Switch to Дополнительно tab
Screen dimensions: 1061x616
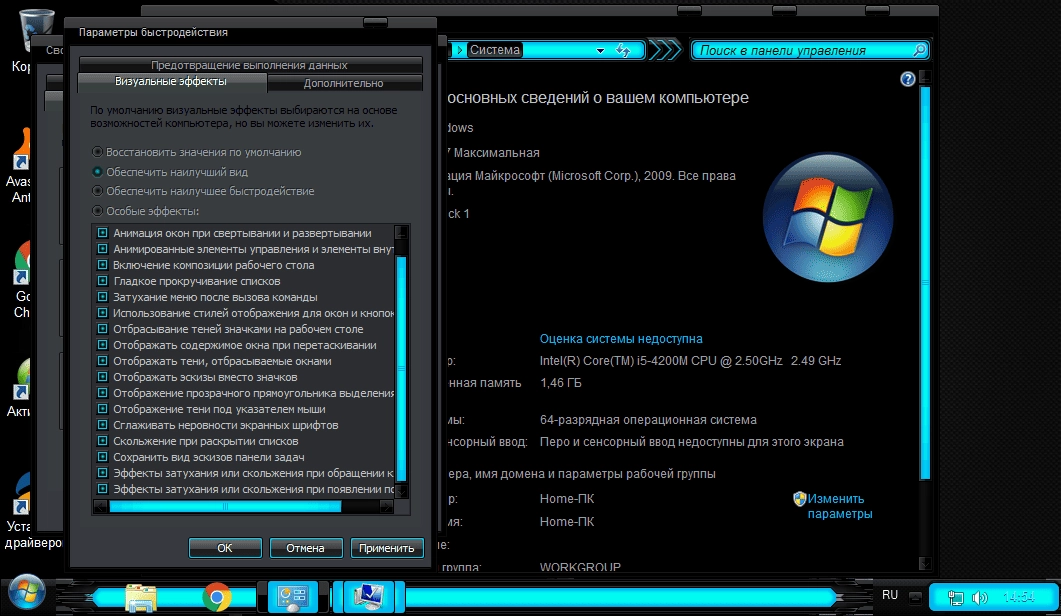tap(344, 83)
